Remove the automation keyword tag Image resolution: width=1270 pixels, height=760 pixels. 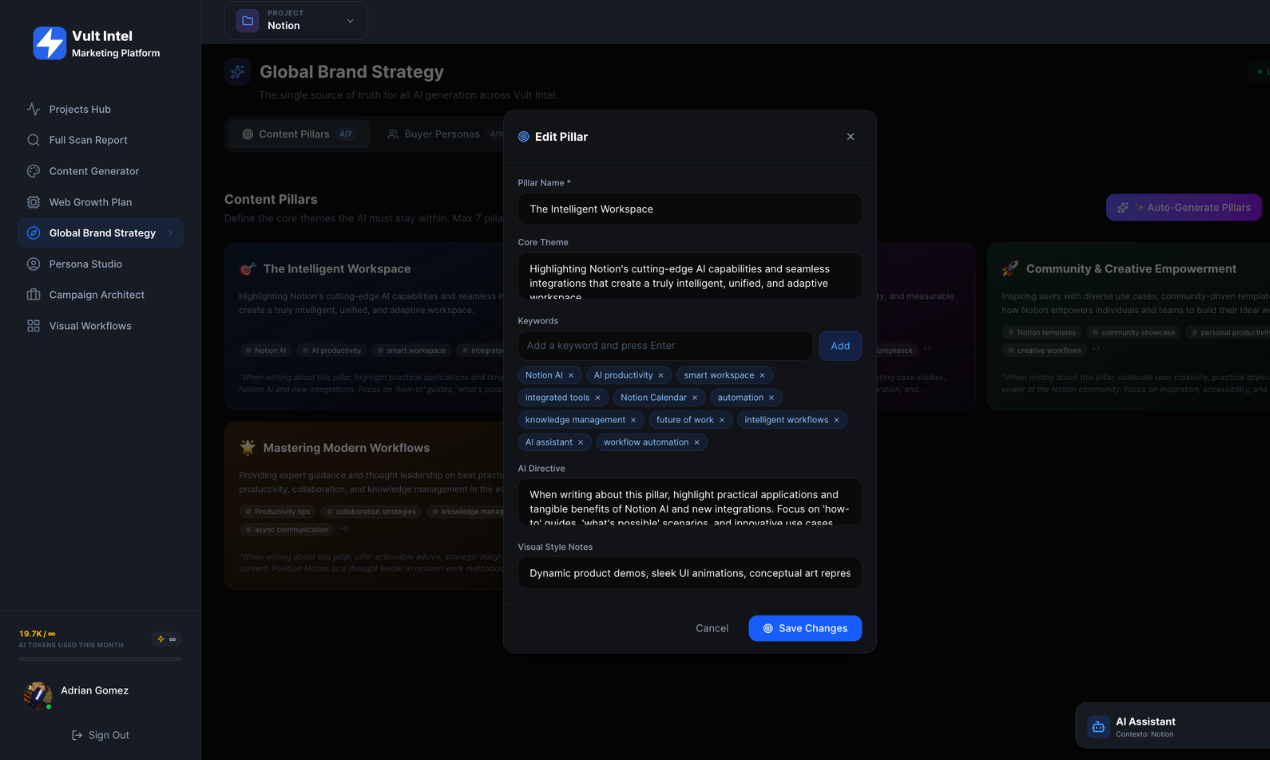tap(769, 397)
